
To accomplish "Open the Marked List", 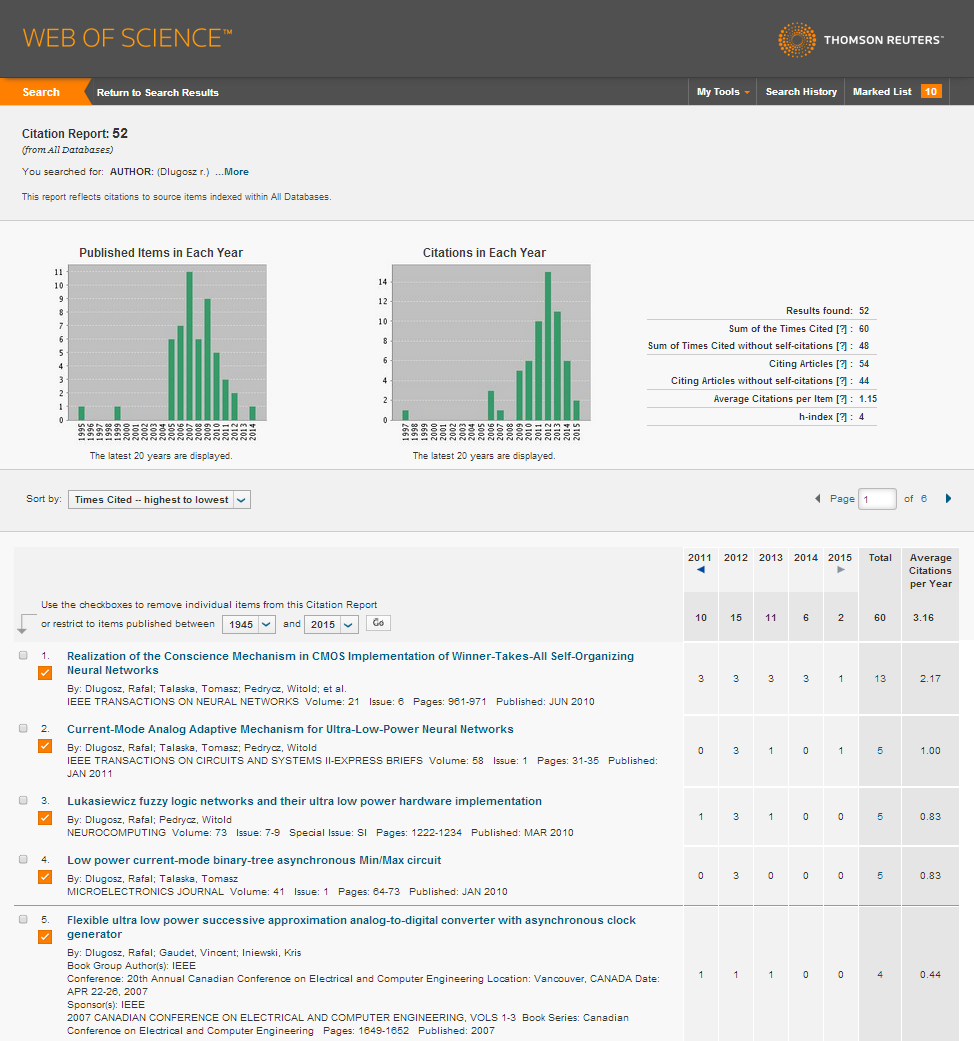I will tap(882, 92).
